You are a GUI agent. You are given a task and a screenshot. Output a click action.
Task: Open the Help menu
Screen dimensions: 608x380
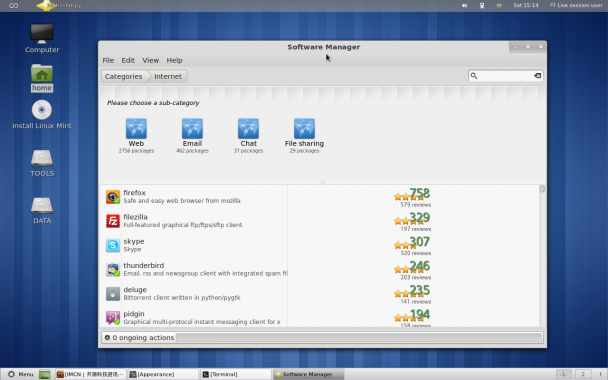coord(174,60)
